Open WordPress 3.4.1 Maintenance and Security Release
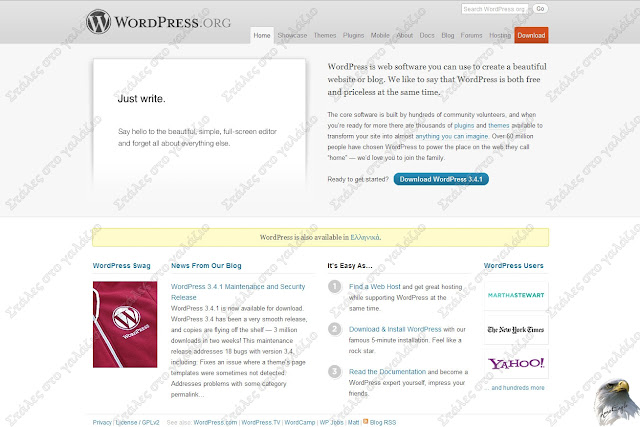The height and width of the screenshot is (427, 640). (238, 292)
